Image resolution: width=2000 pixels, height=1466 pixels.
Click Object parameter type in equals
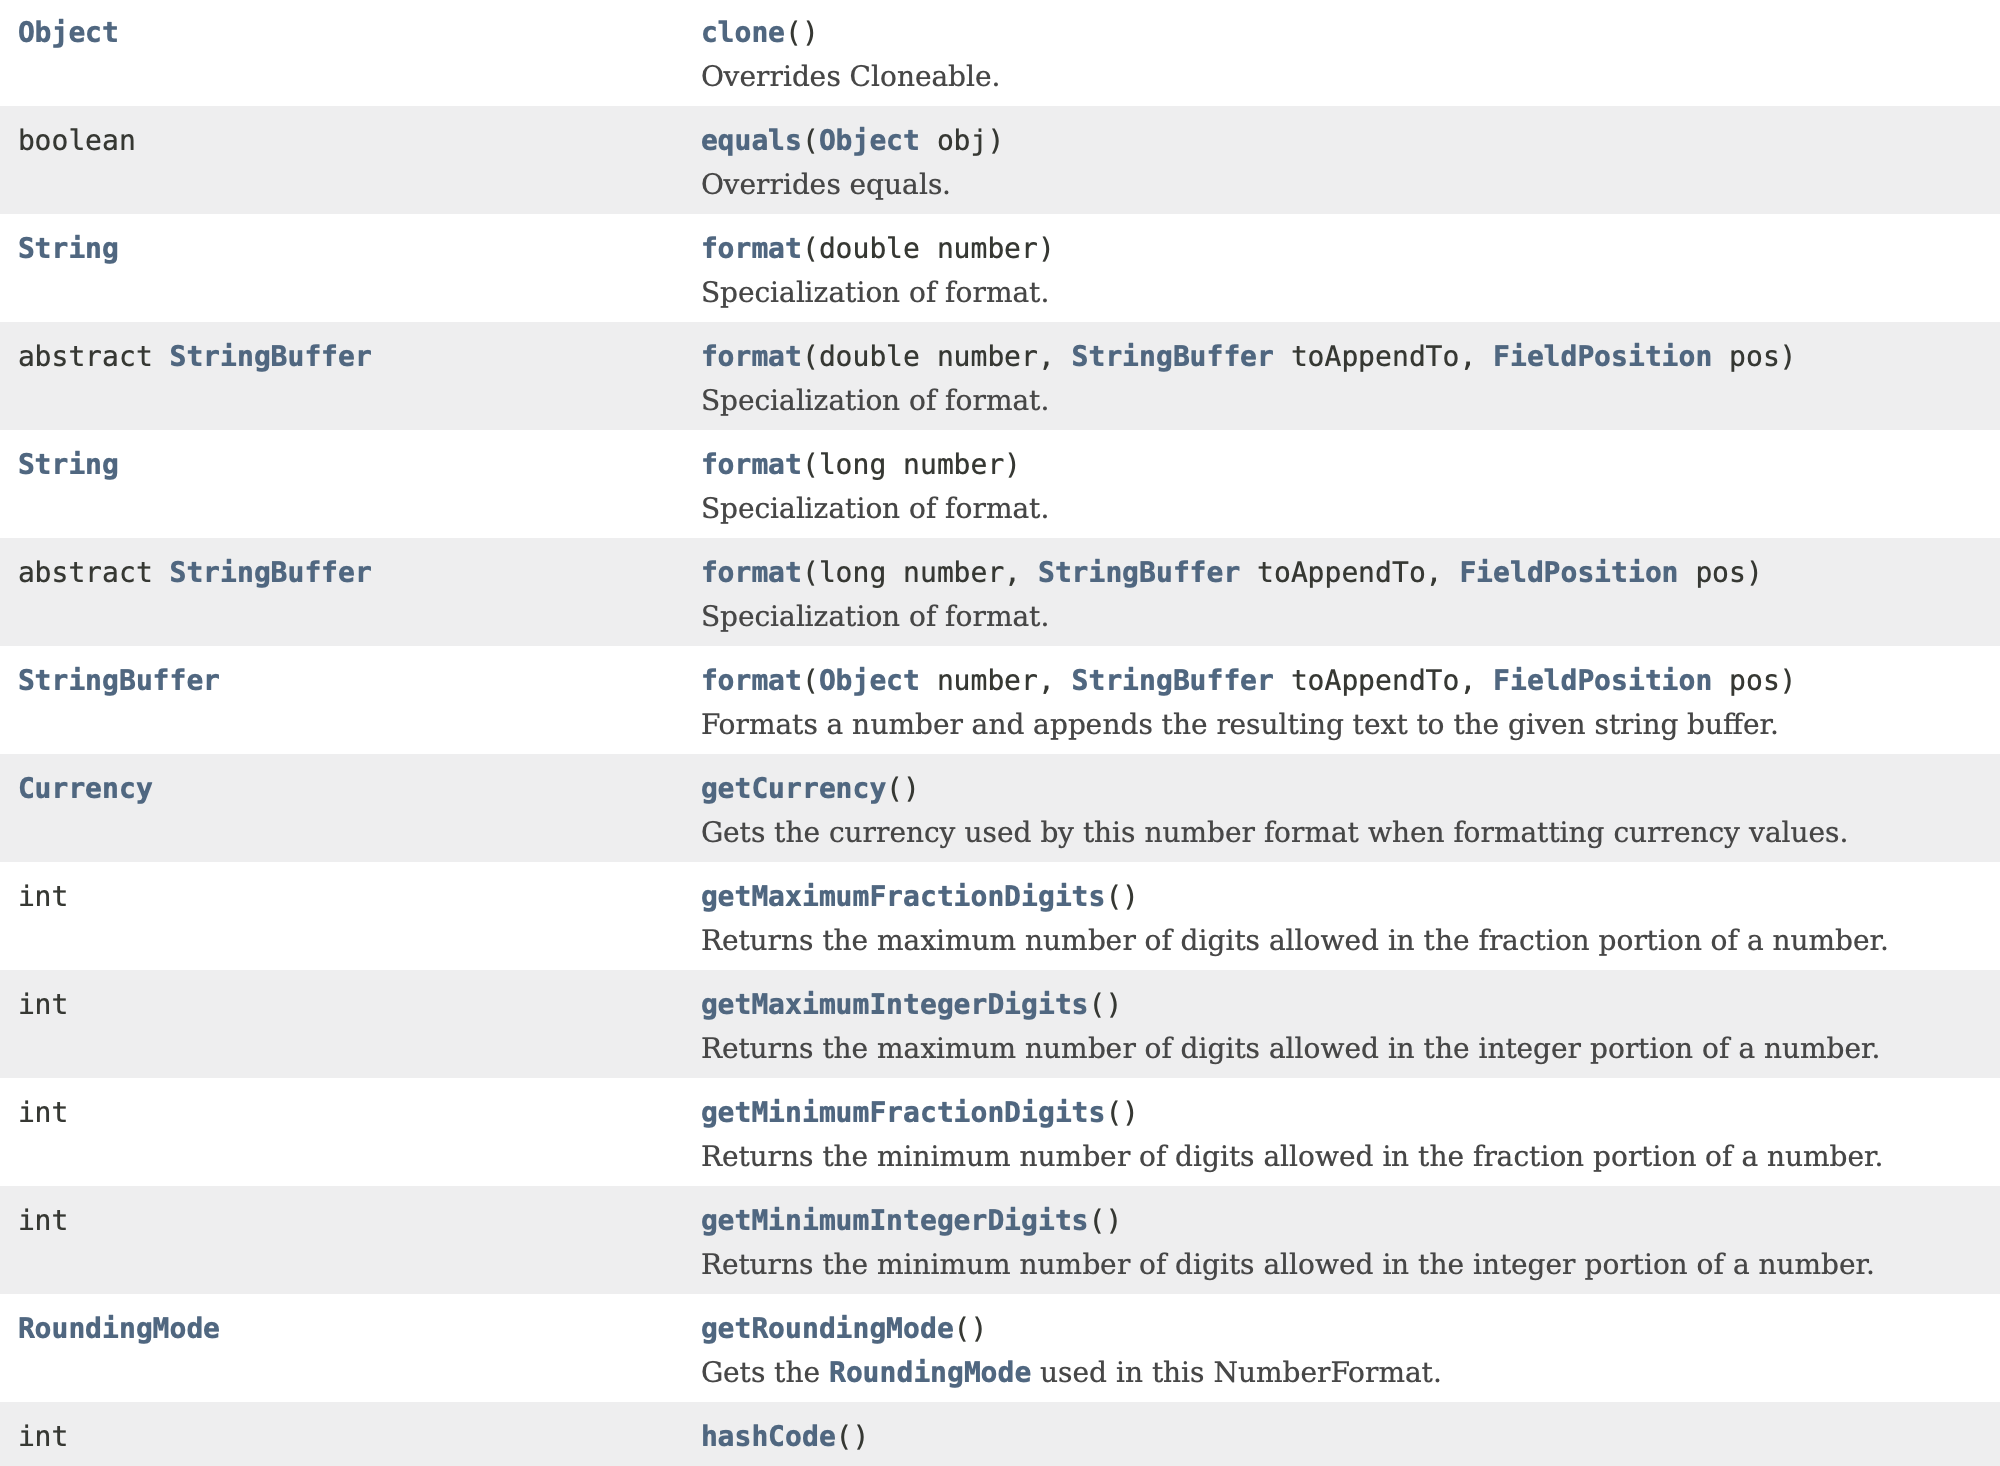pyautogui.click(x=868, y=141)
